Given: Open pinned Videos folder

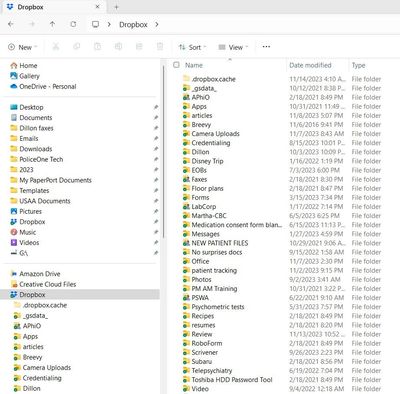Looking at the screenshot, I should 25,243.
